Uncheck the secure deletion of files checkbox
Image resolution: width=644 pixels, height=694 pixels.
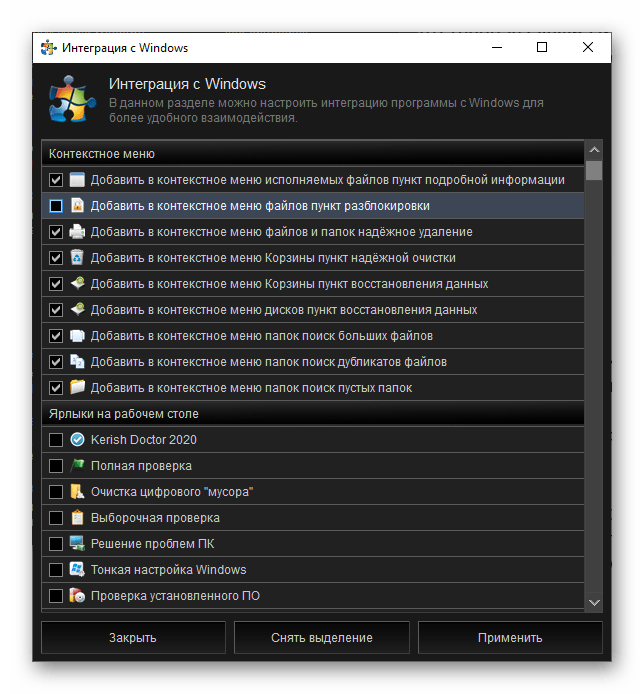[x=56, y=231]
